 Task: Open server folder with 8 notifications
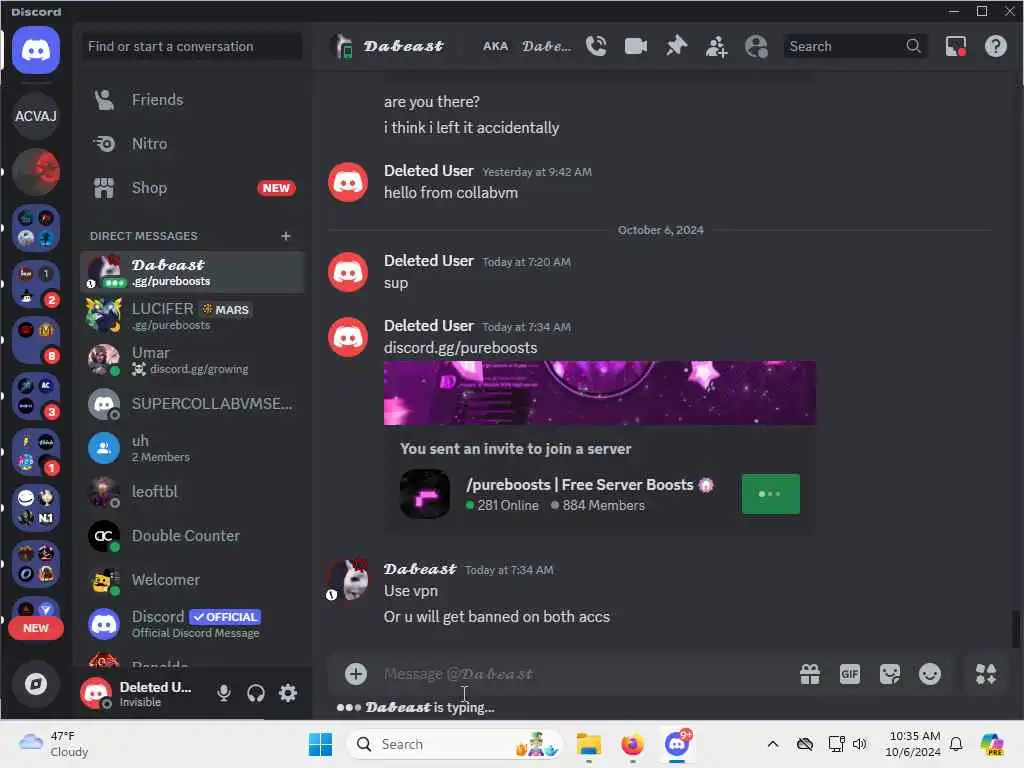pos(36,340)
